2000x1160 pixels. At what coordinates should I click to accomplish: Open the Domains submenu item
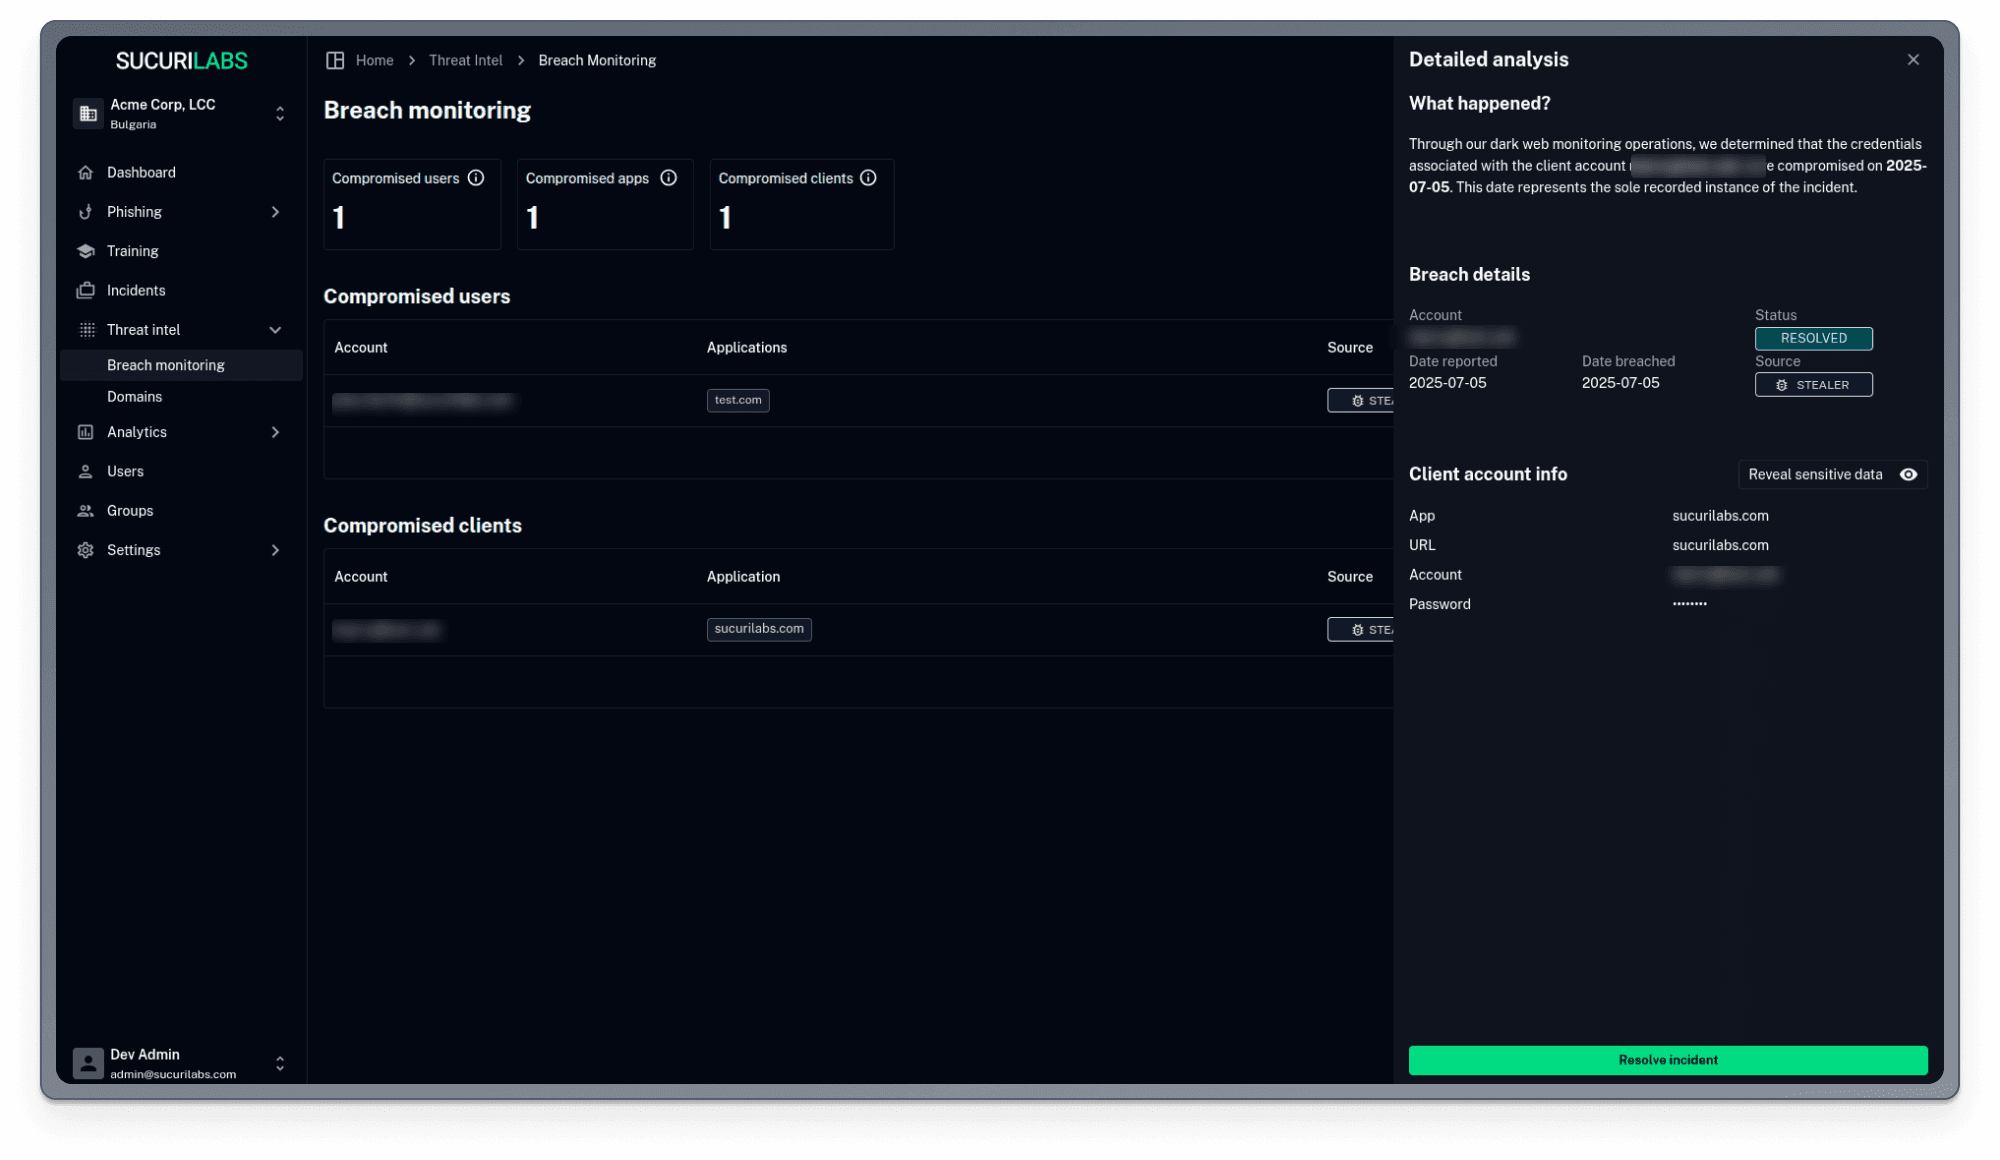click(134, 397)
